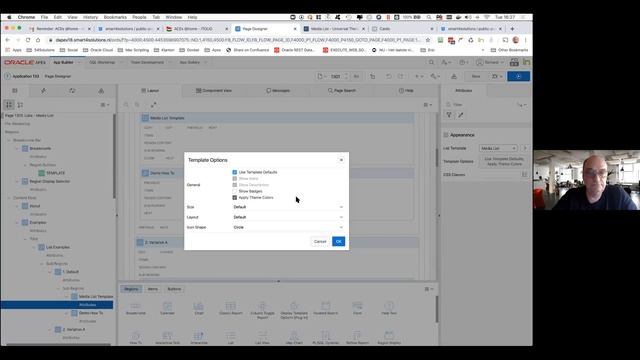
Task: Click the gallery pane vertical scrollbar
Action: pos(436,309)
